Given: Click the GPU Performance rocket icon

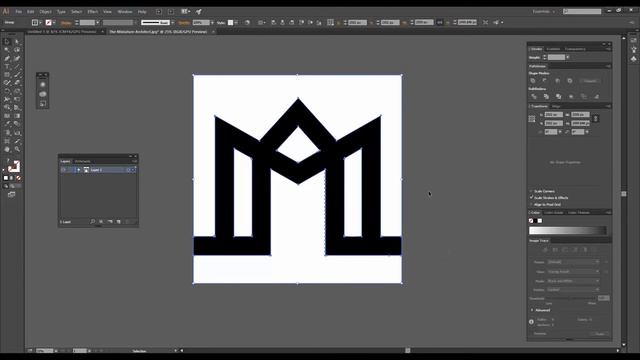Looking at the screenshot, I should [199, 11].
